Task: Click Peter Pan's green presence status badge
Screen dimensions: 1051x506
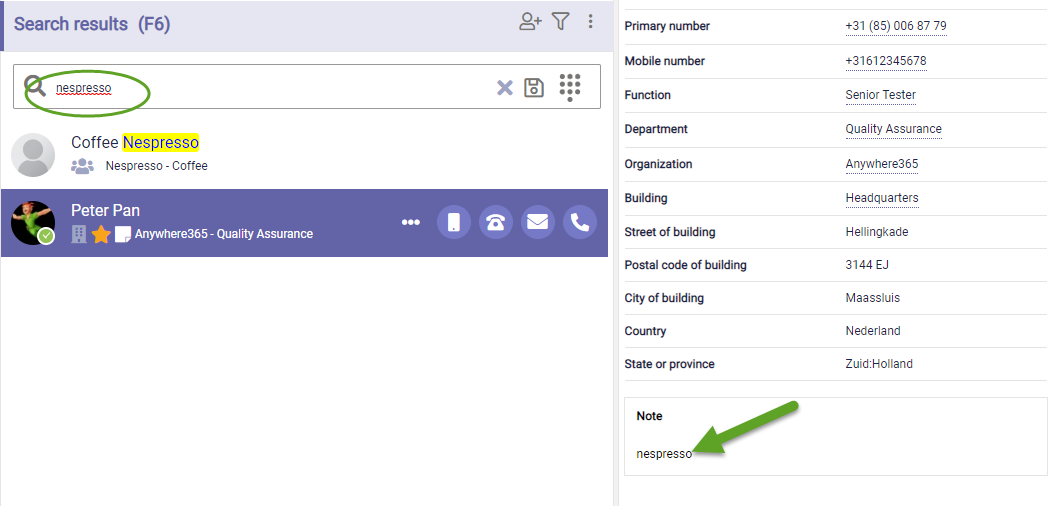Action: [46, 236]
